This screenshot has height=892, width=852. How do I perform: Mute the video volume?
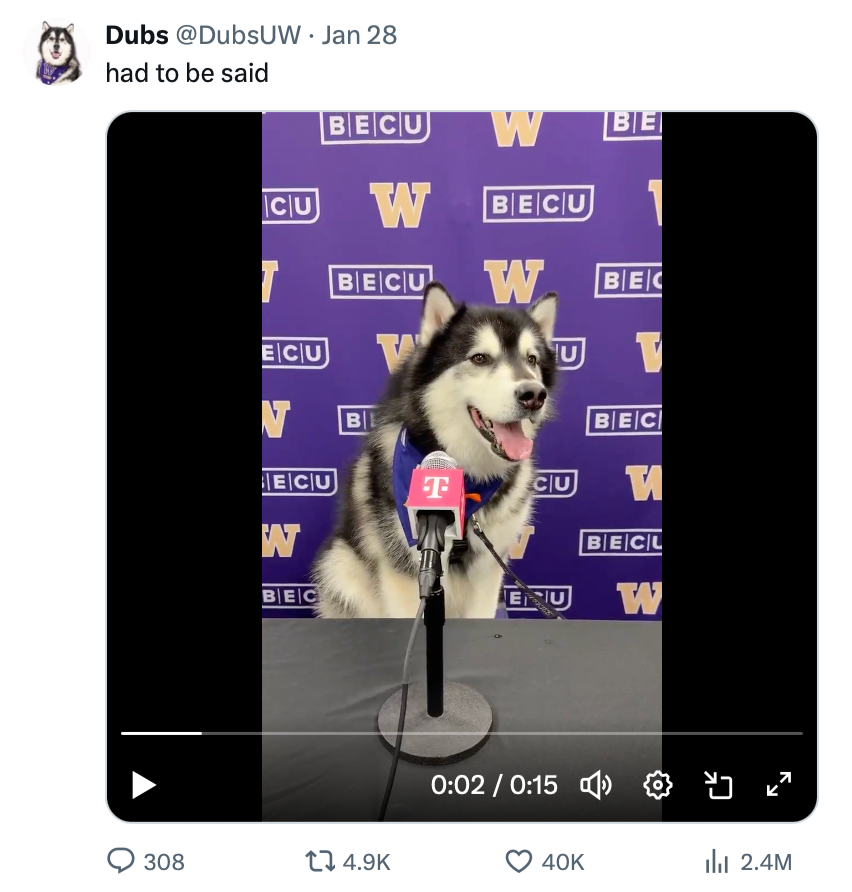coord(596,785)
